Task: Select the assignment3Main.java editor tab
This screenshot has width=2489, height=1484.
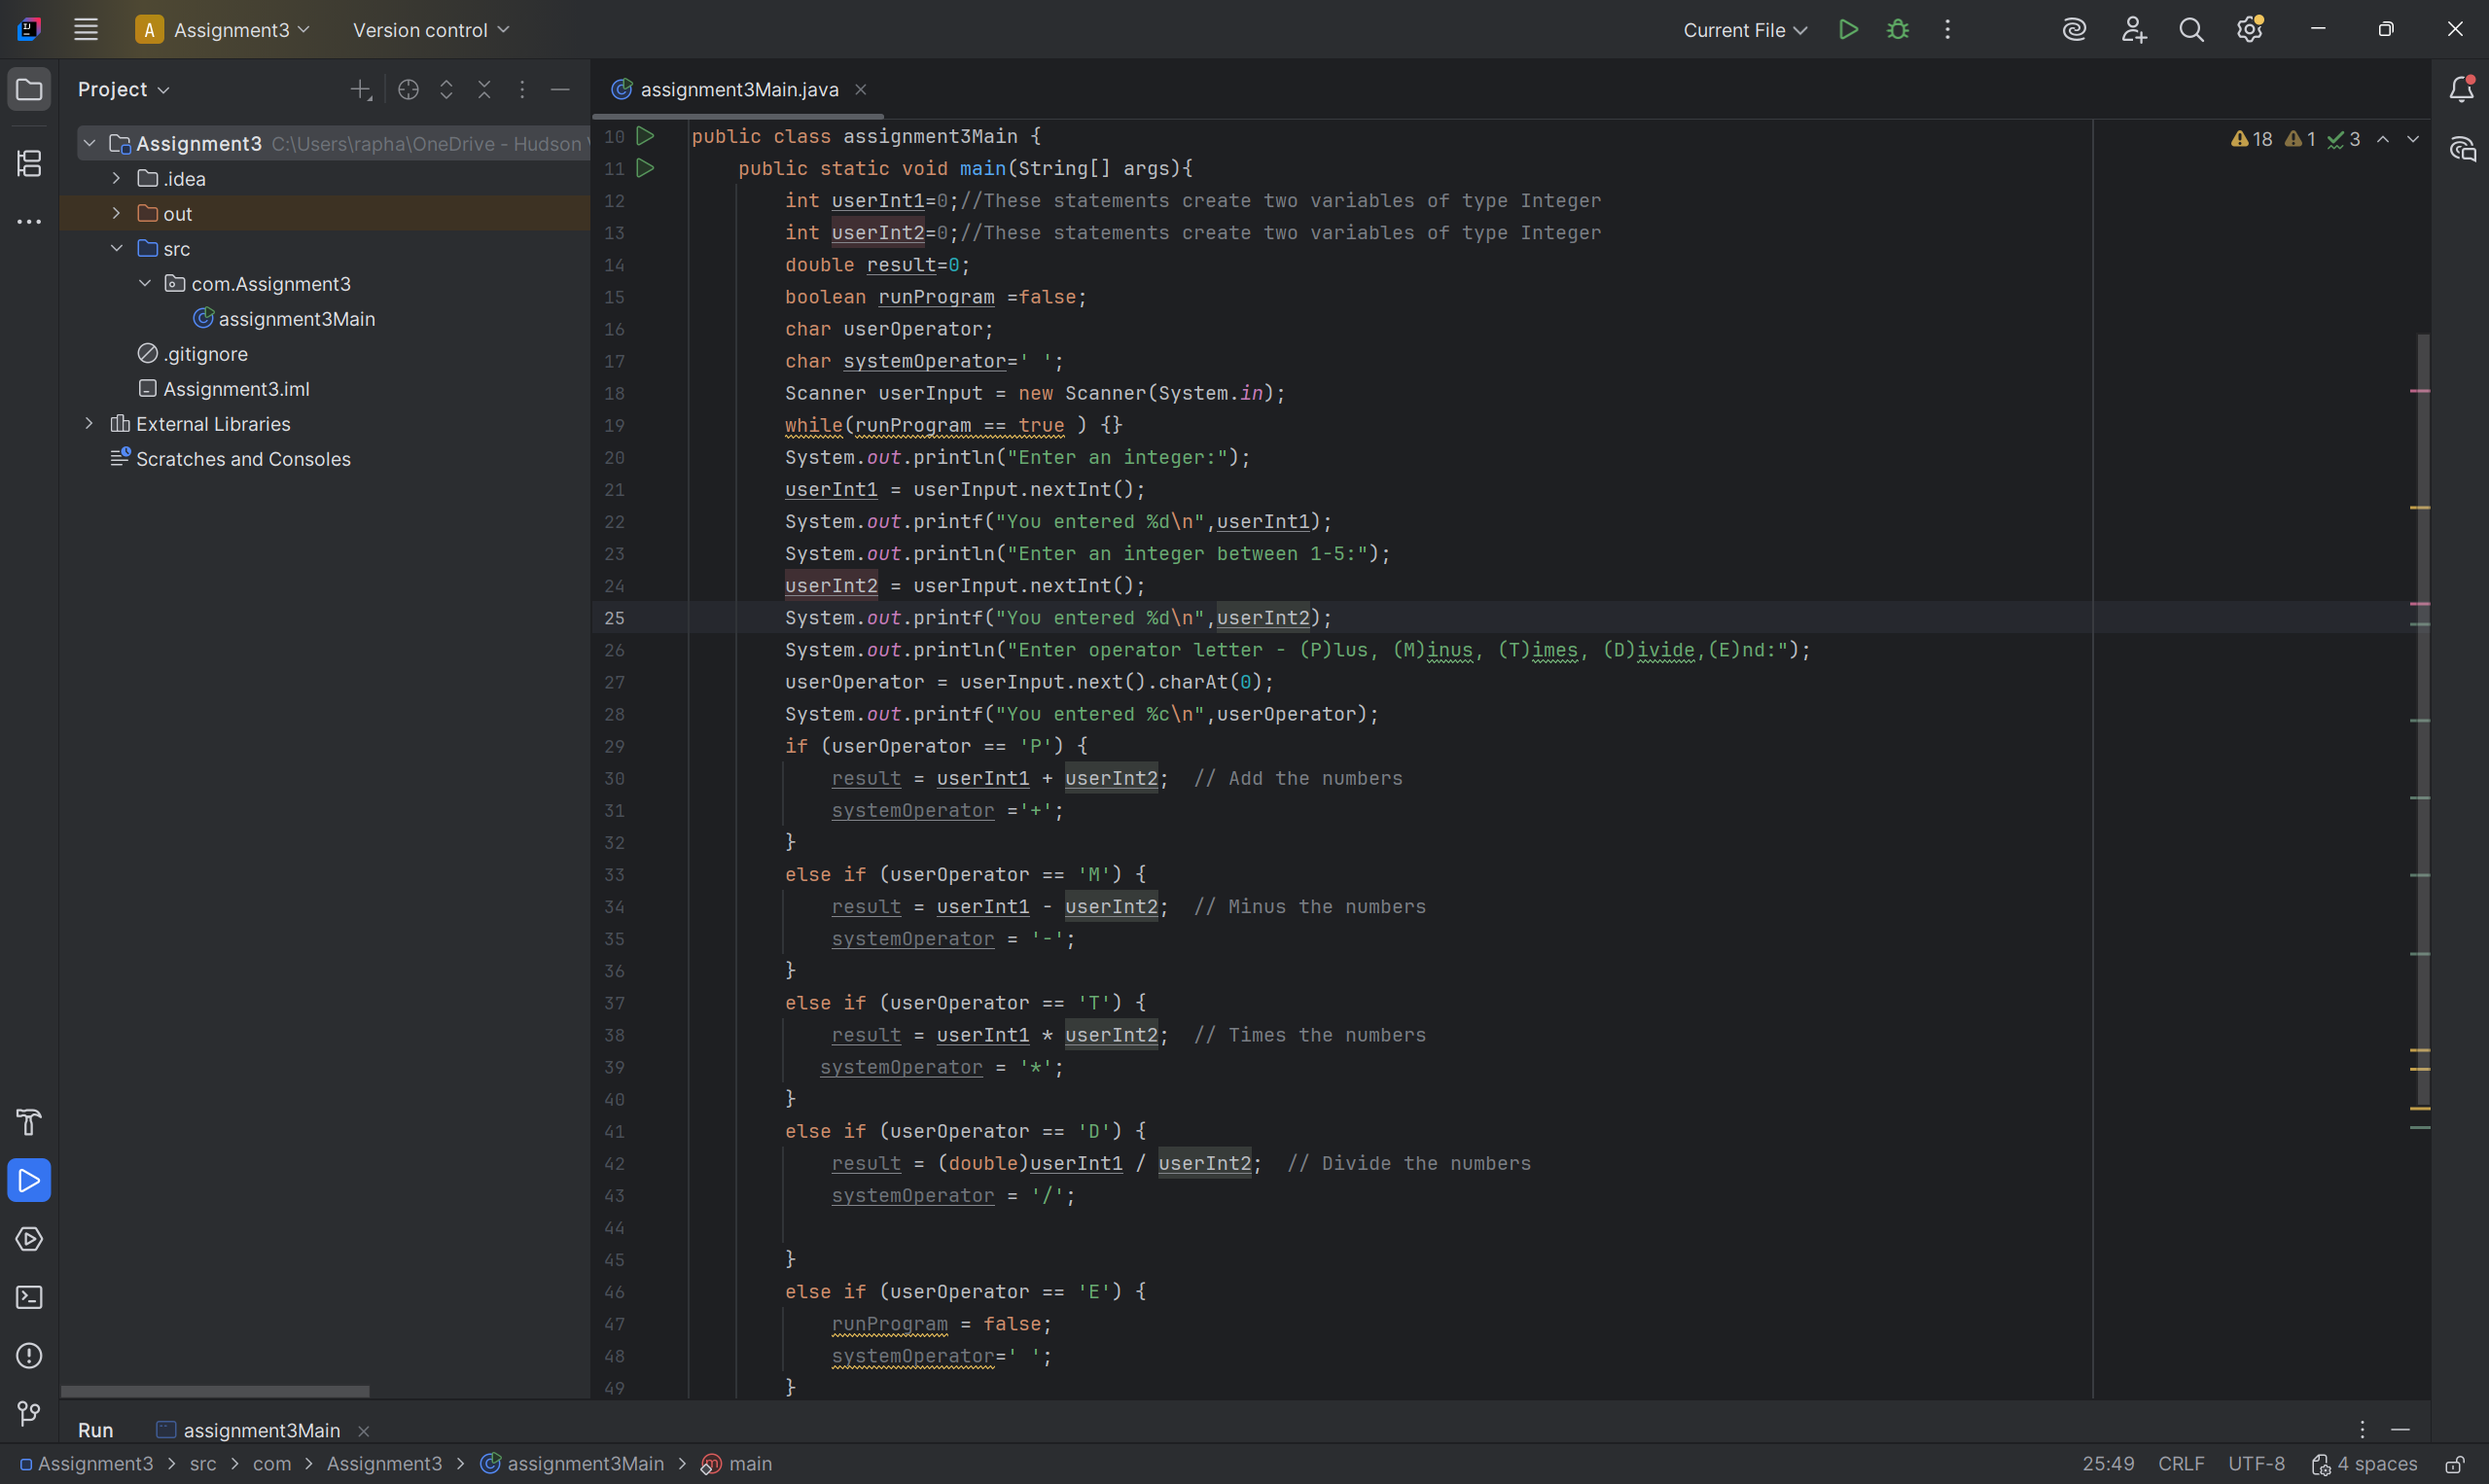Action: point(738,90)
